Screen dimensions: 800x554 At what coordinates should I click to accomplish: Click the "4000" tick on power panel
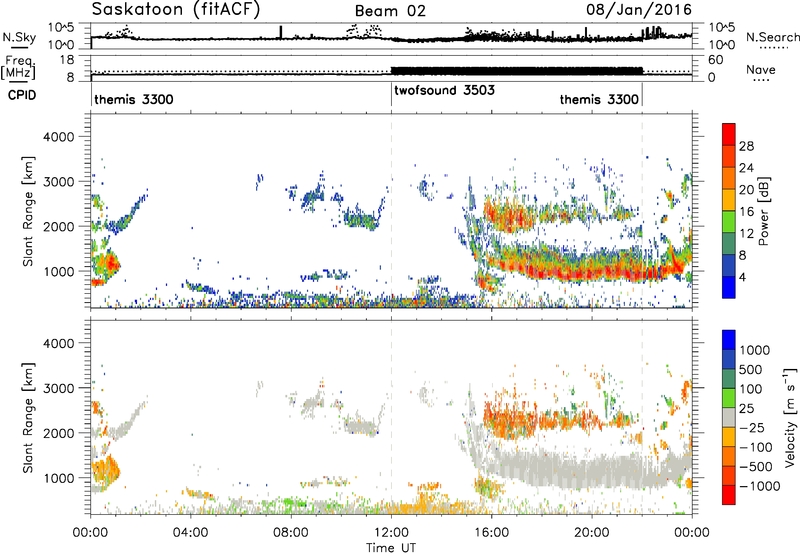coord(59,137)
